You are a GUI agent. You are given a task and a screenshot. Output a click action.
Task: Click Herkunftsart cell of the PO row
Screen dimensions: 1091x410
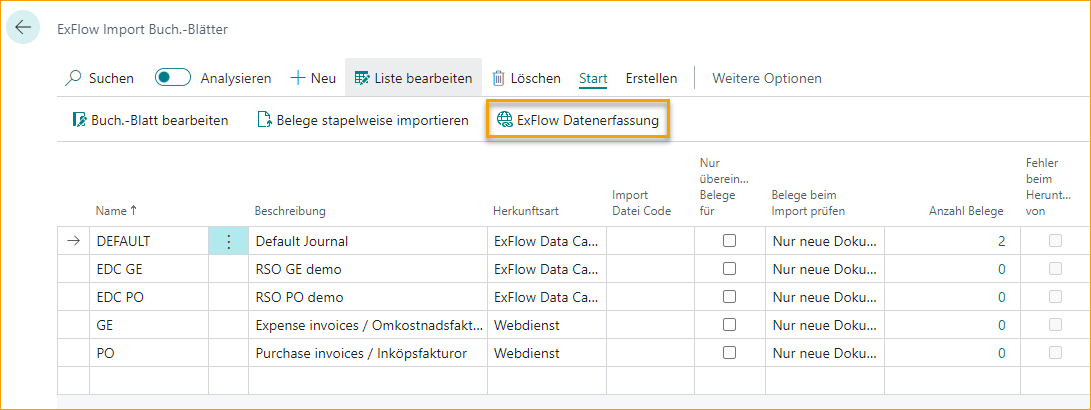546,353
